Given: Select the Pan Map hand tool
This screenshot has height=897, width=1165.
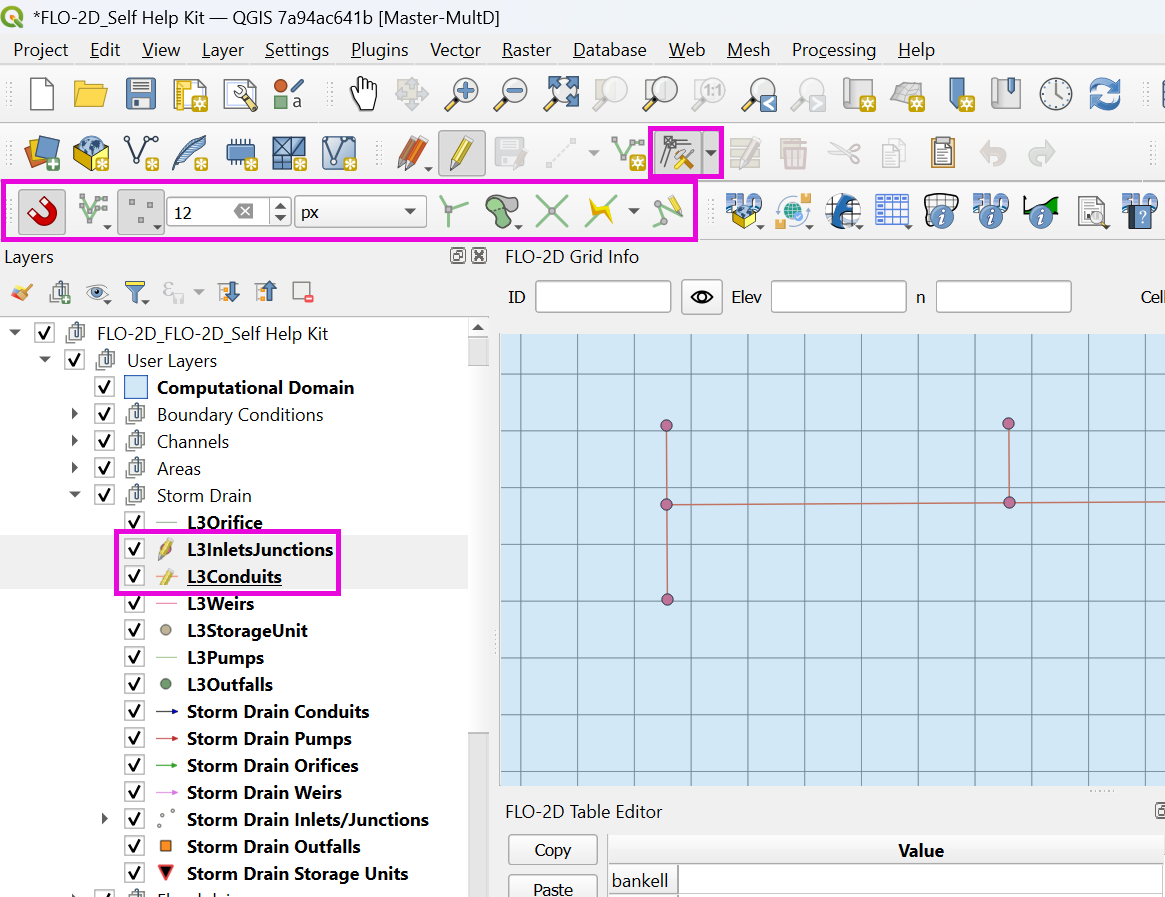Looking at the screenshot, I should [x=363, y=95].
